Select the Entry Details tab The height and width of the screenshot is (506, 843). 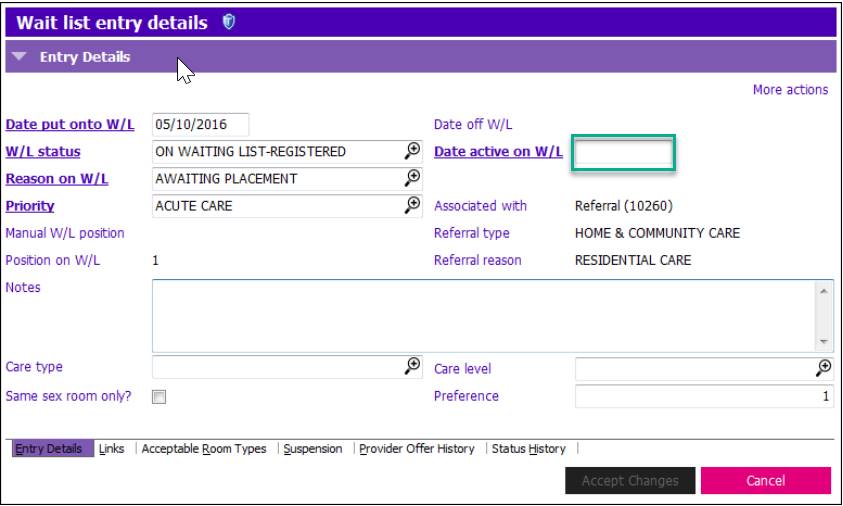click(x=52, y=448)
